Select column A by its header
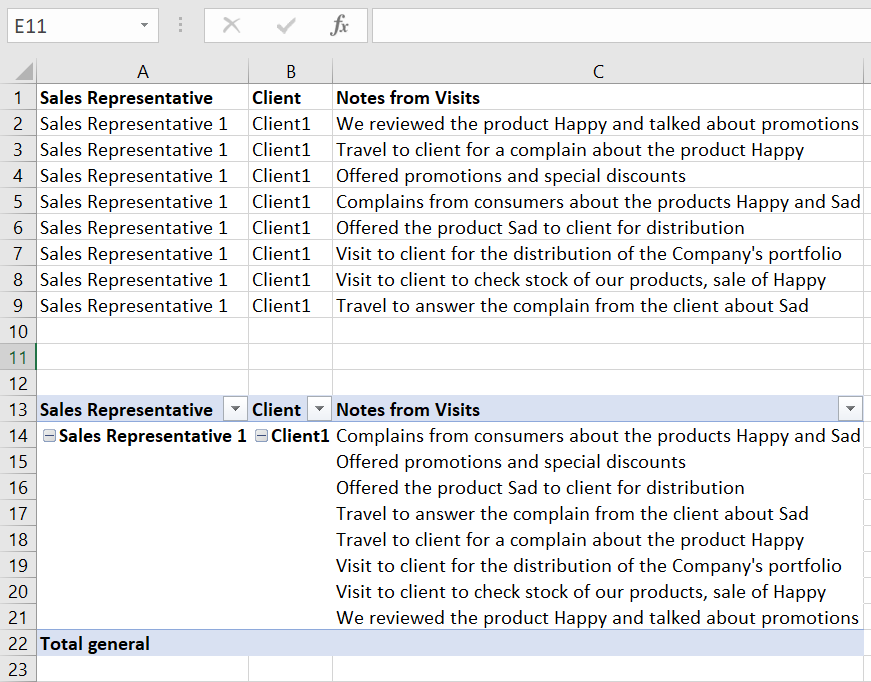Image resolution: width=871 pixels, height=682 pixels. point(143,72)
